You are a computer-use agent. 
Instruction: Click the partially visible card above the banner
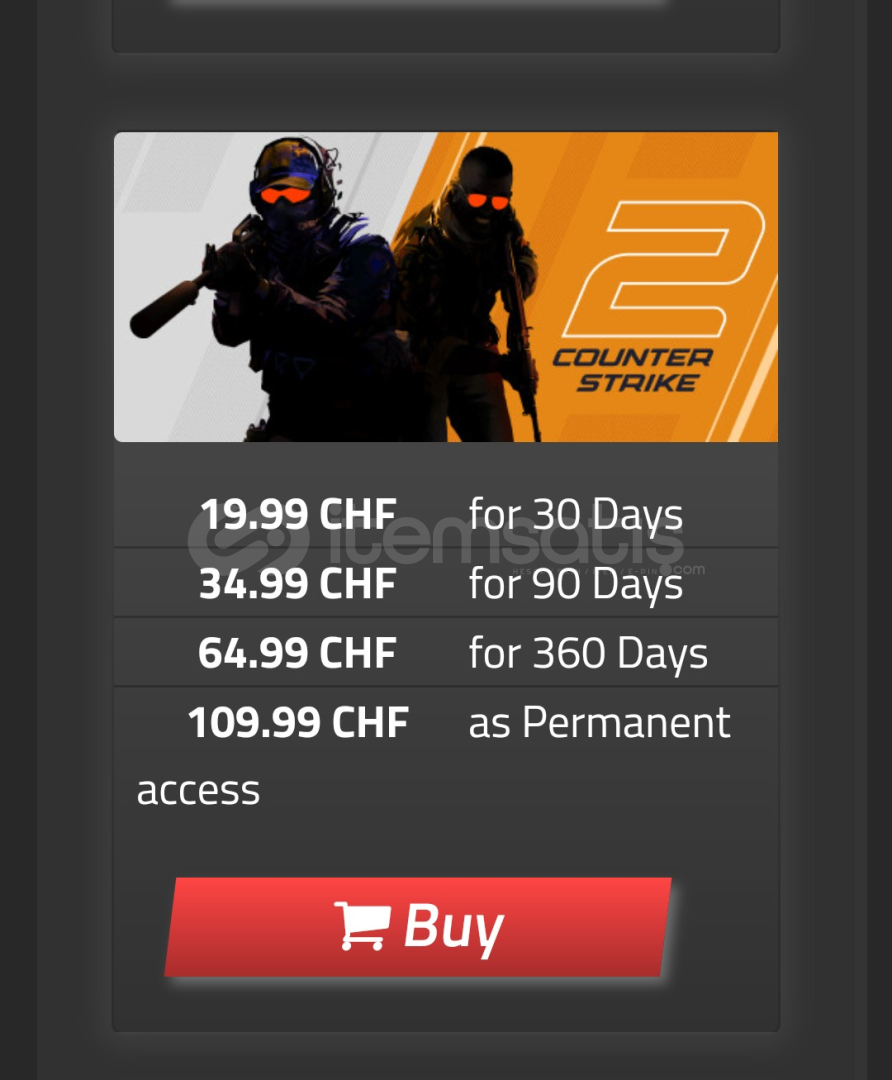446,28
